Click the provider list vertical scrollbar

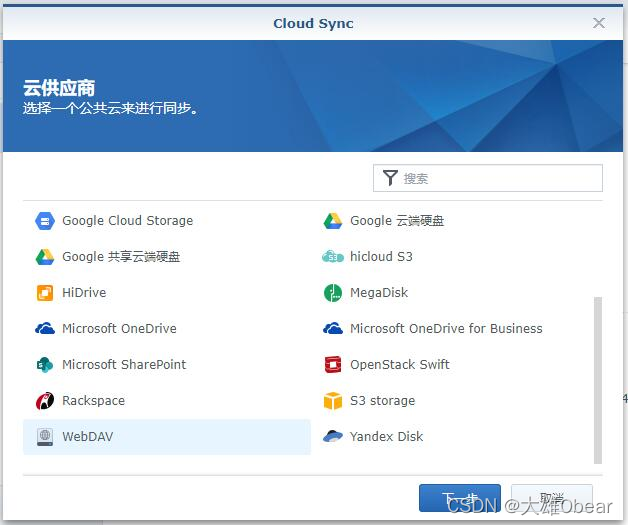point(598,380)
